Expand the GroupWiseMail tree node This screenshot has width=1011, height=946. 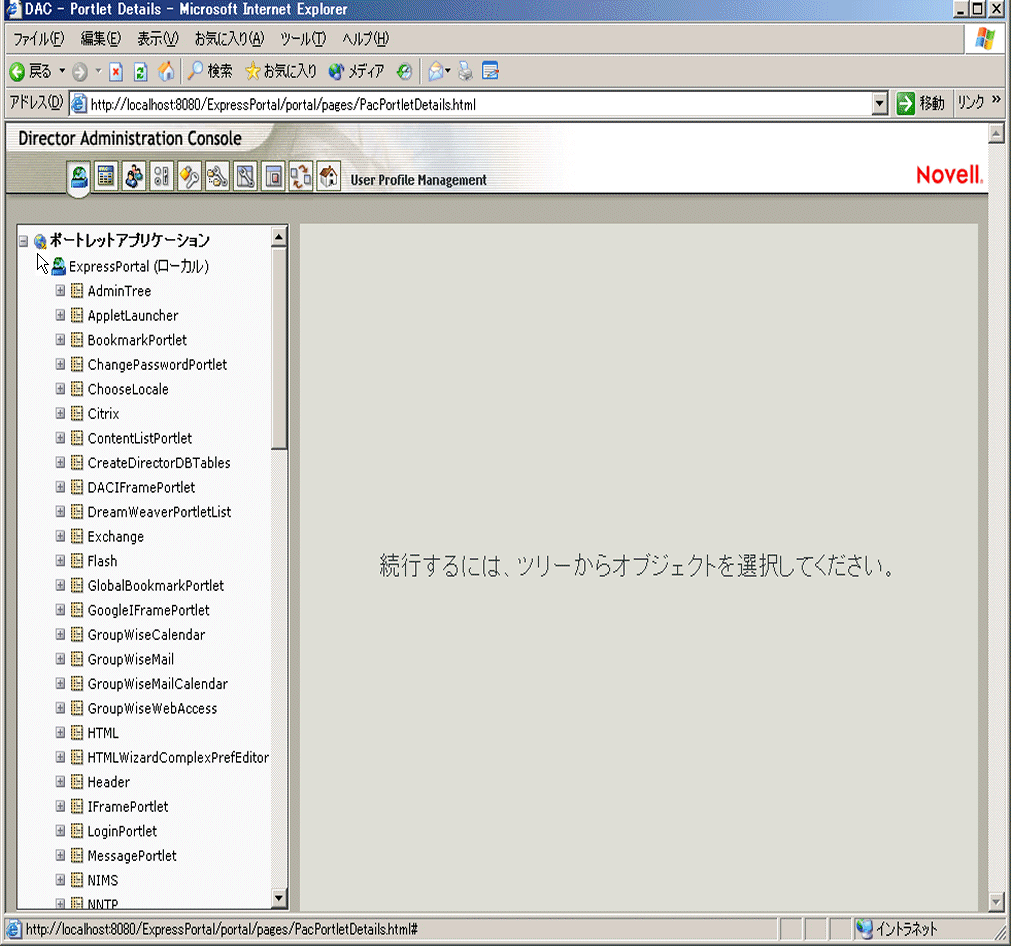pyautogui.click(x=60, y=659)
